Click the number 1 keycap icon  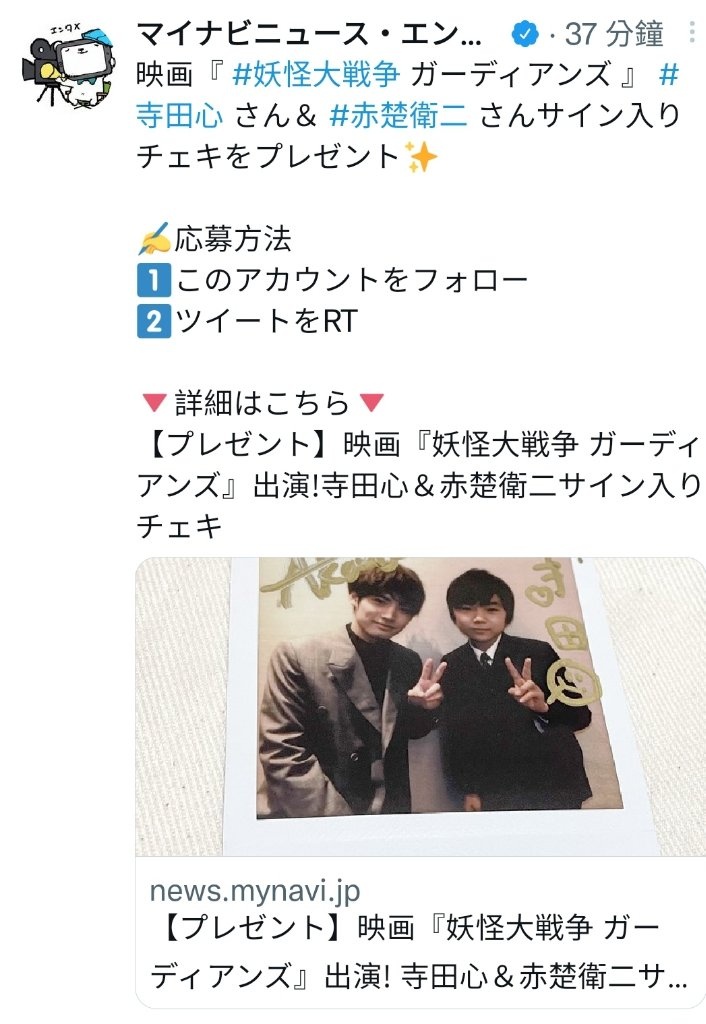(154, 280)
